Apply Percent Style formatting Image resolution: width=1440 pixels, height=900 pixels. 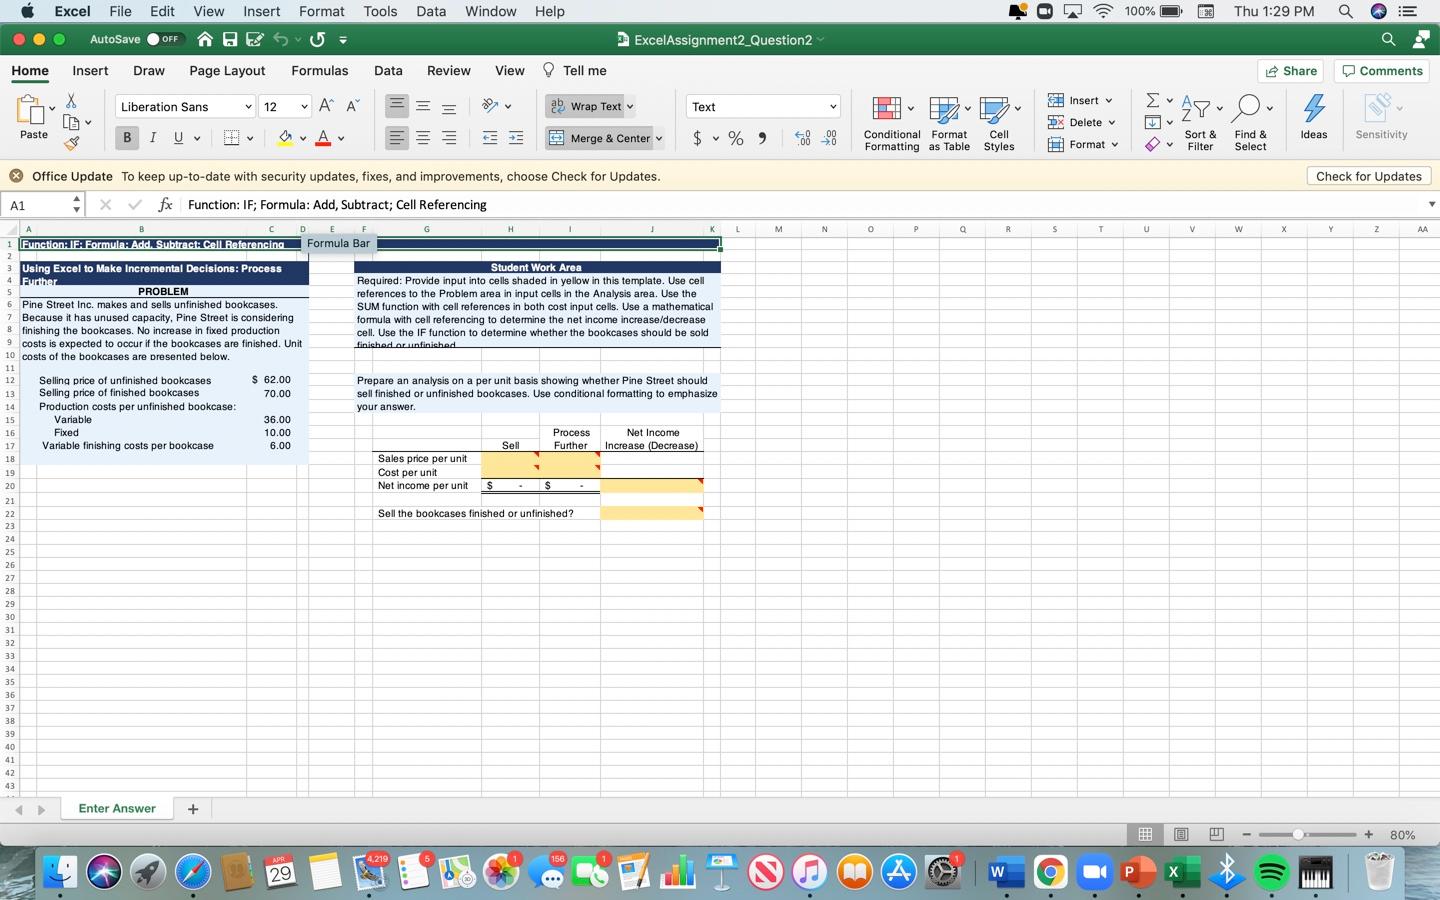(736, 138)
